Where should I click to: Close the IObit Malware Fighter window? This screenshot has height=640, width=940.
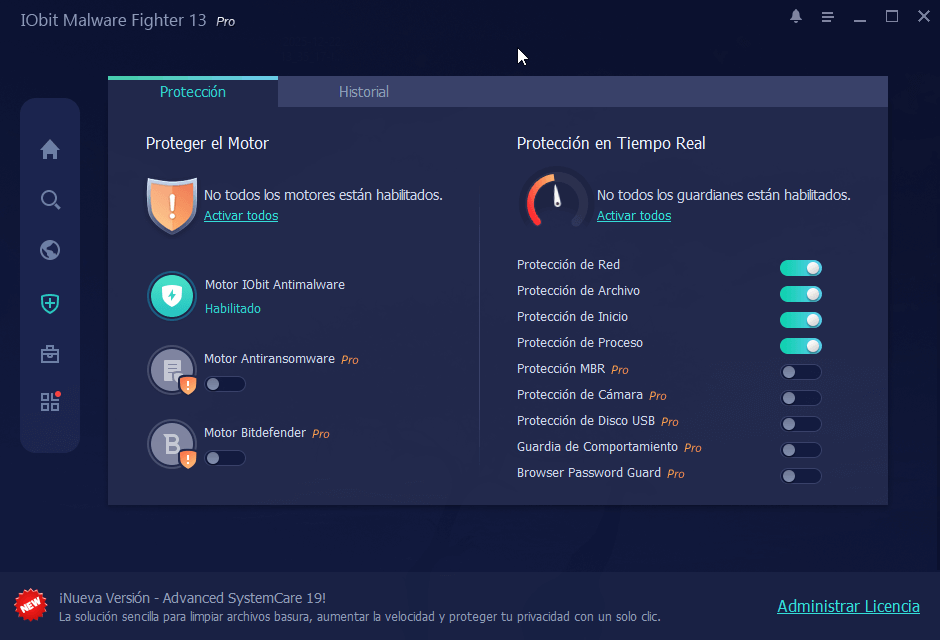(924, 16)
